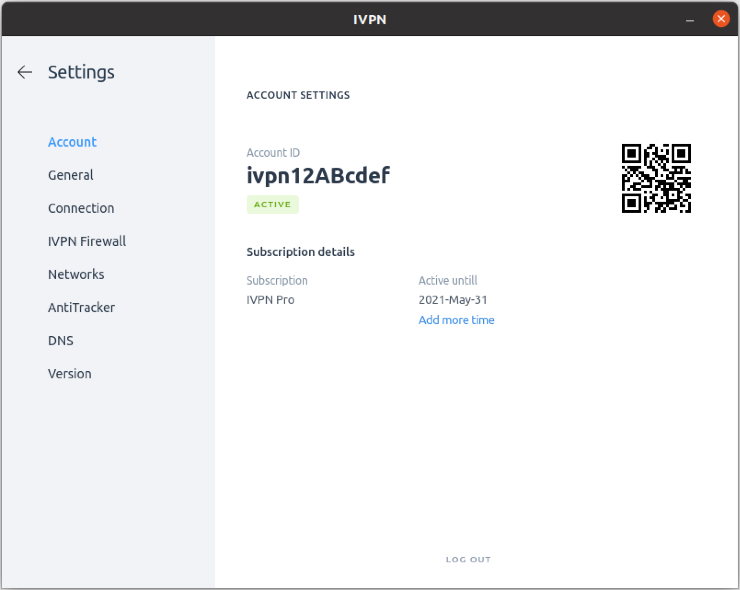Open the Account settings section
Screen dimensions: 740x590
tap(72, 142)
